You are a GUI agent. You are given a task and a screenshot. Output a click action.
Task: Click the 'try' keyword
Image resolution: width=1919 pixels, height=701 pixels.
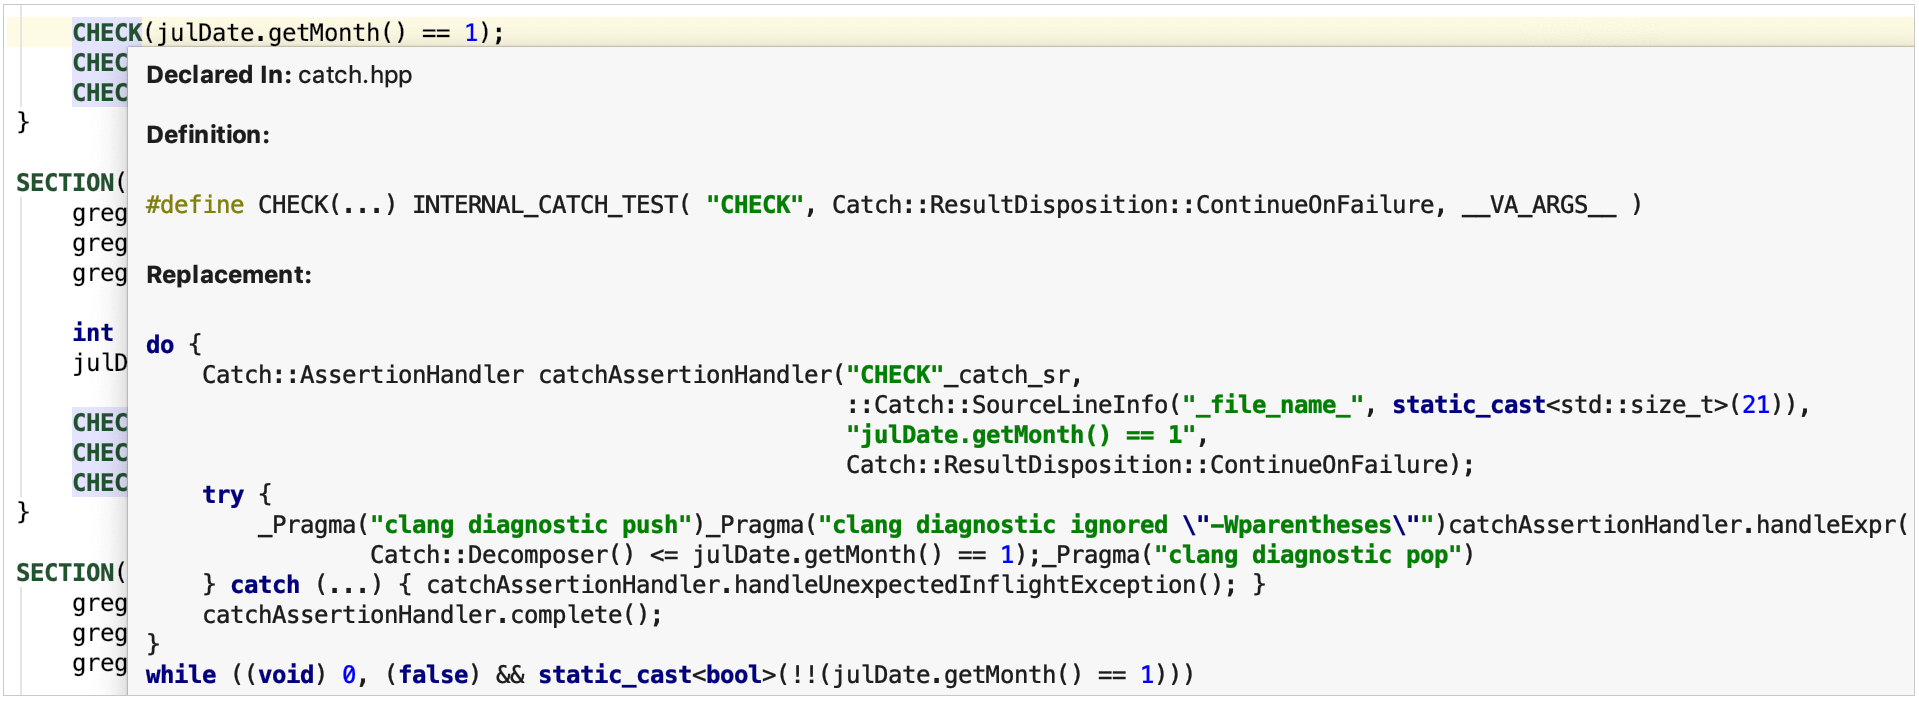pos(223,495)
